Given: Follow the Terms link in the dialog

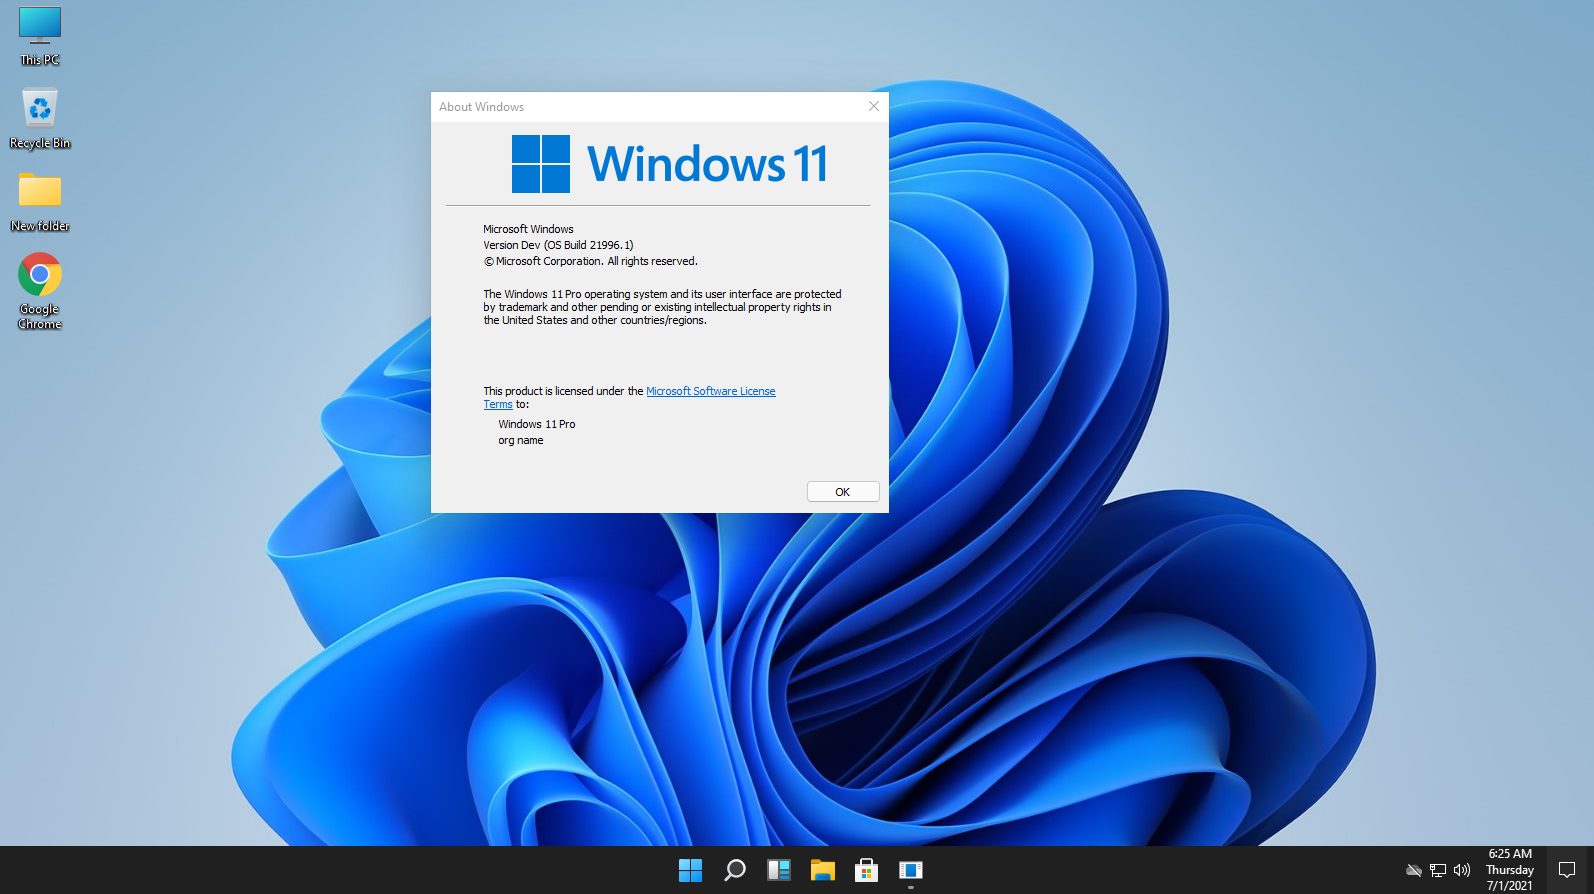Looking at the screenshot, I should click(x=498, y=404).
